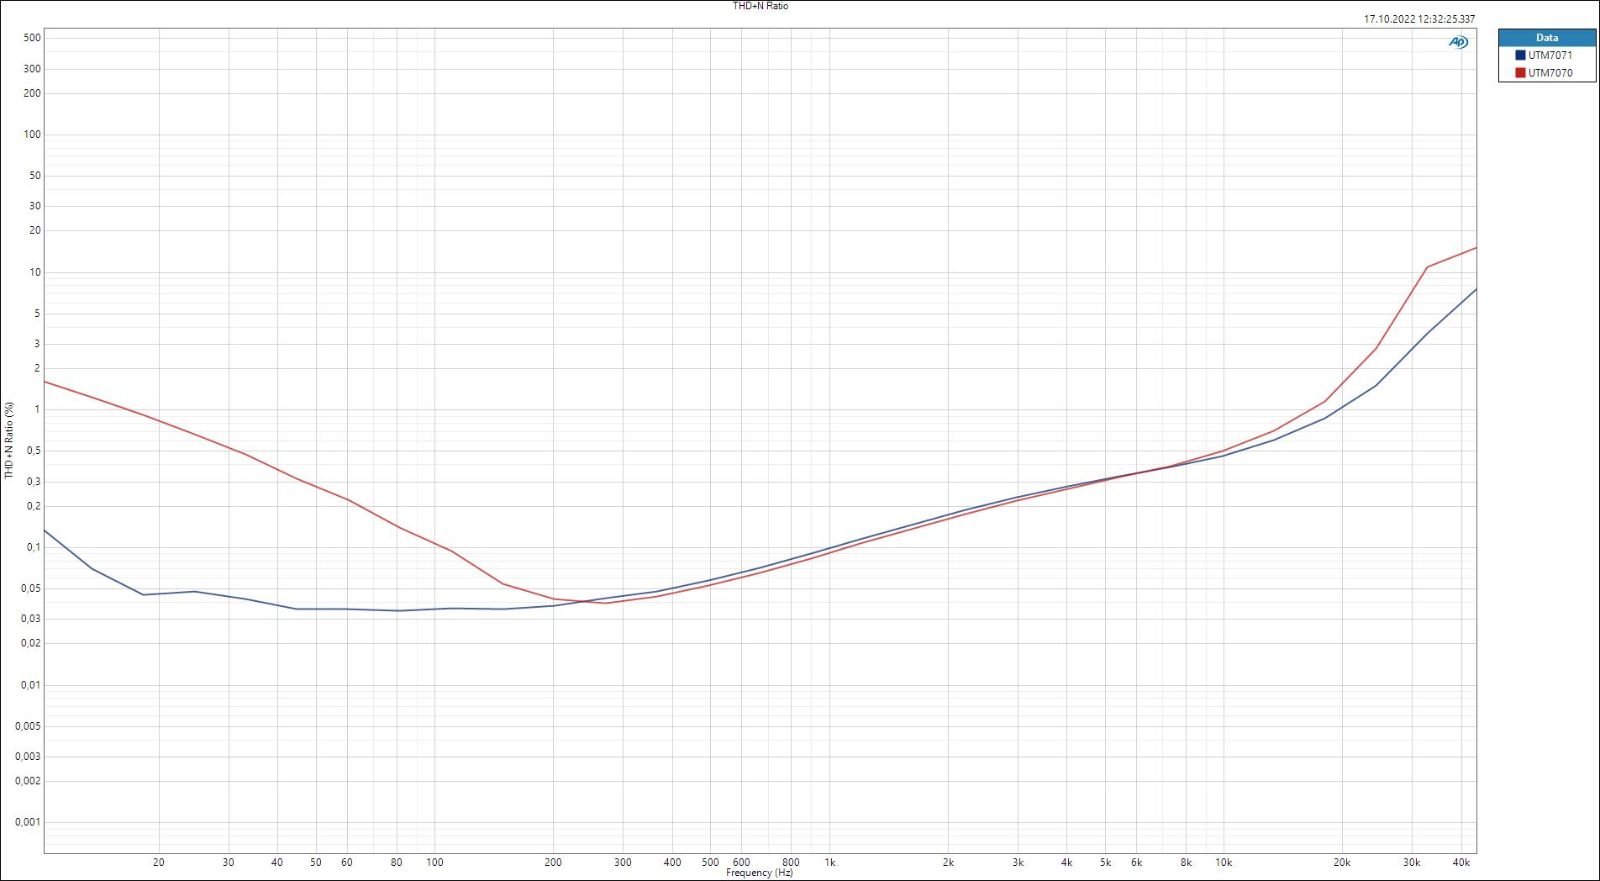Click the 30k tick label on frequency axis

[x=1411, y=862]
